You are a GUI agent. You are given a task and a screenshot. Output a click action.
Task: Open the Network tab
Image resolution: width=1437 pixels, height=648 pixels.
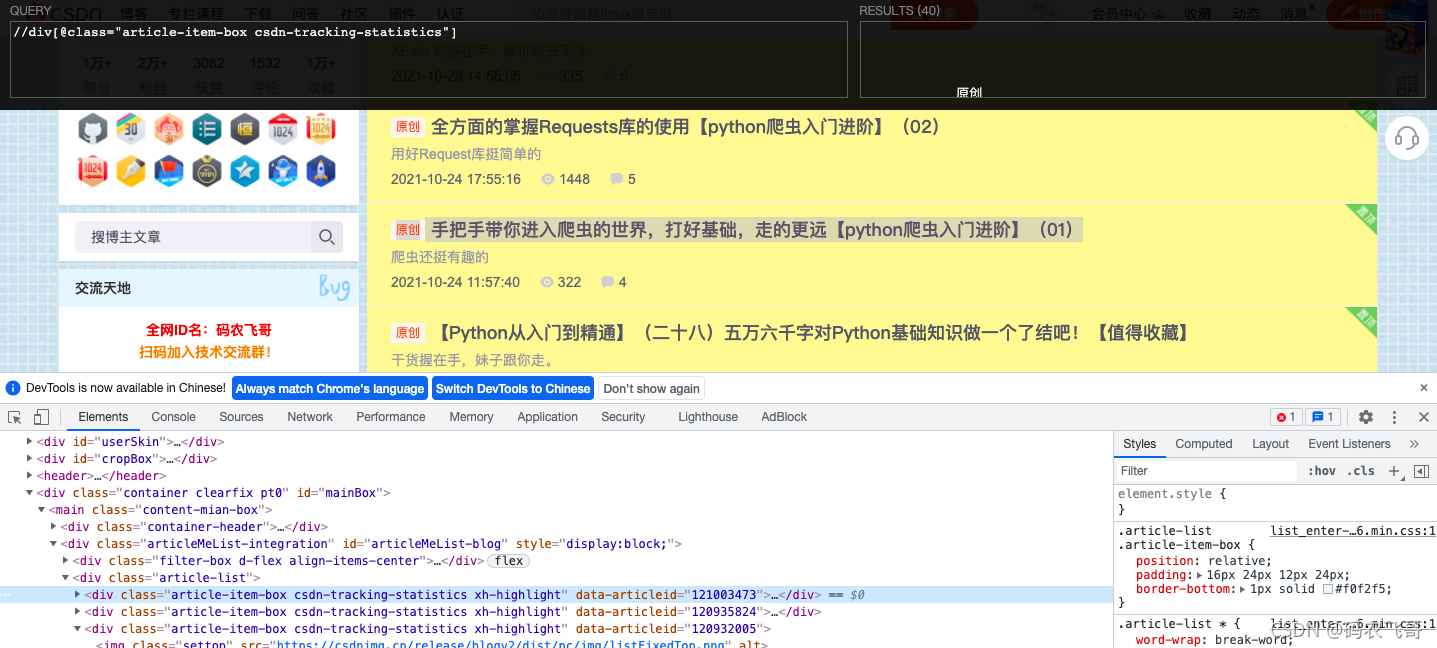pos(310,417)
